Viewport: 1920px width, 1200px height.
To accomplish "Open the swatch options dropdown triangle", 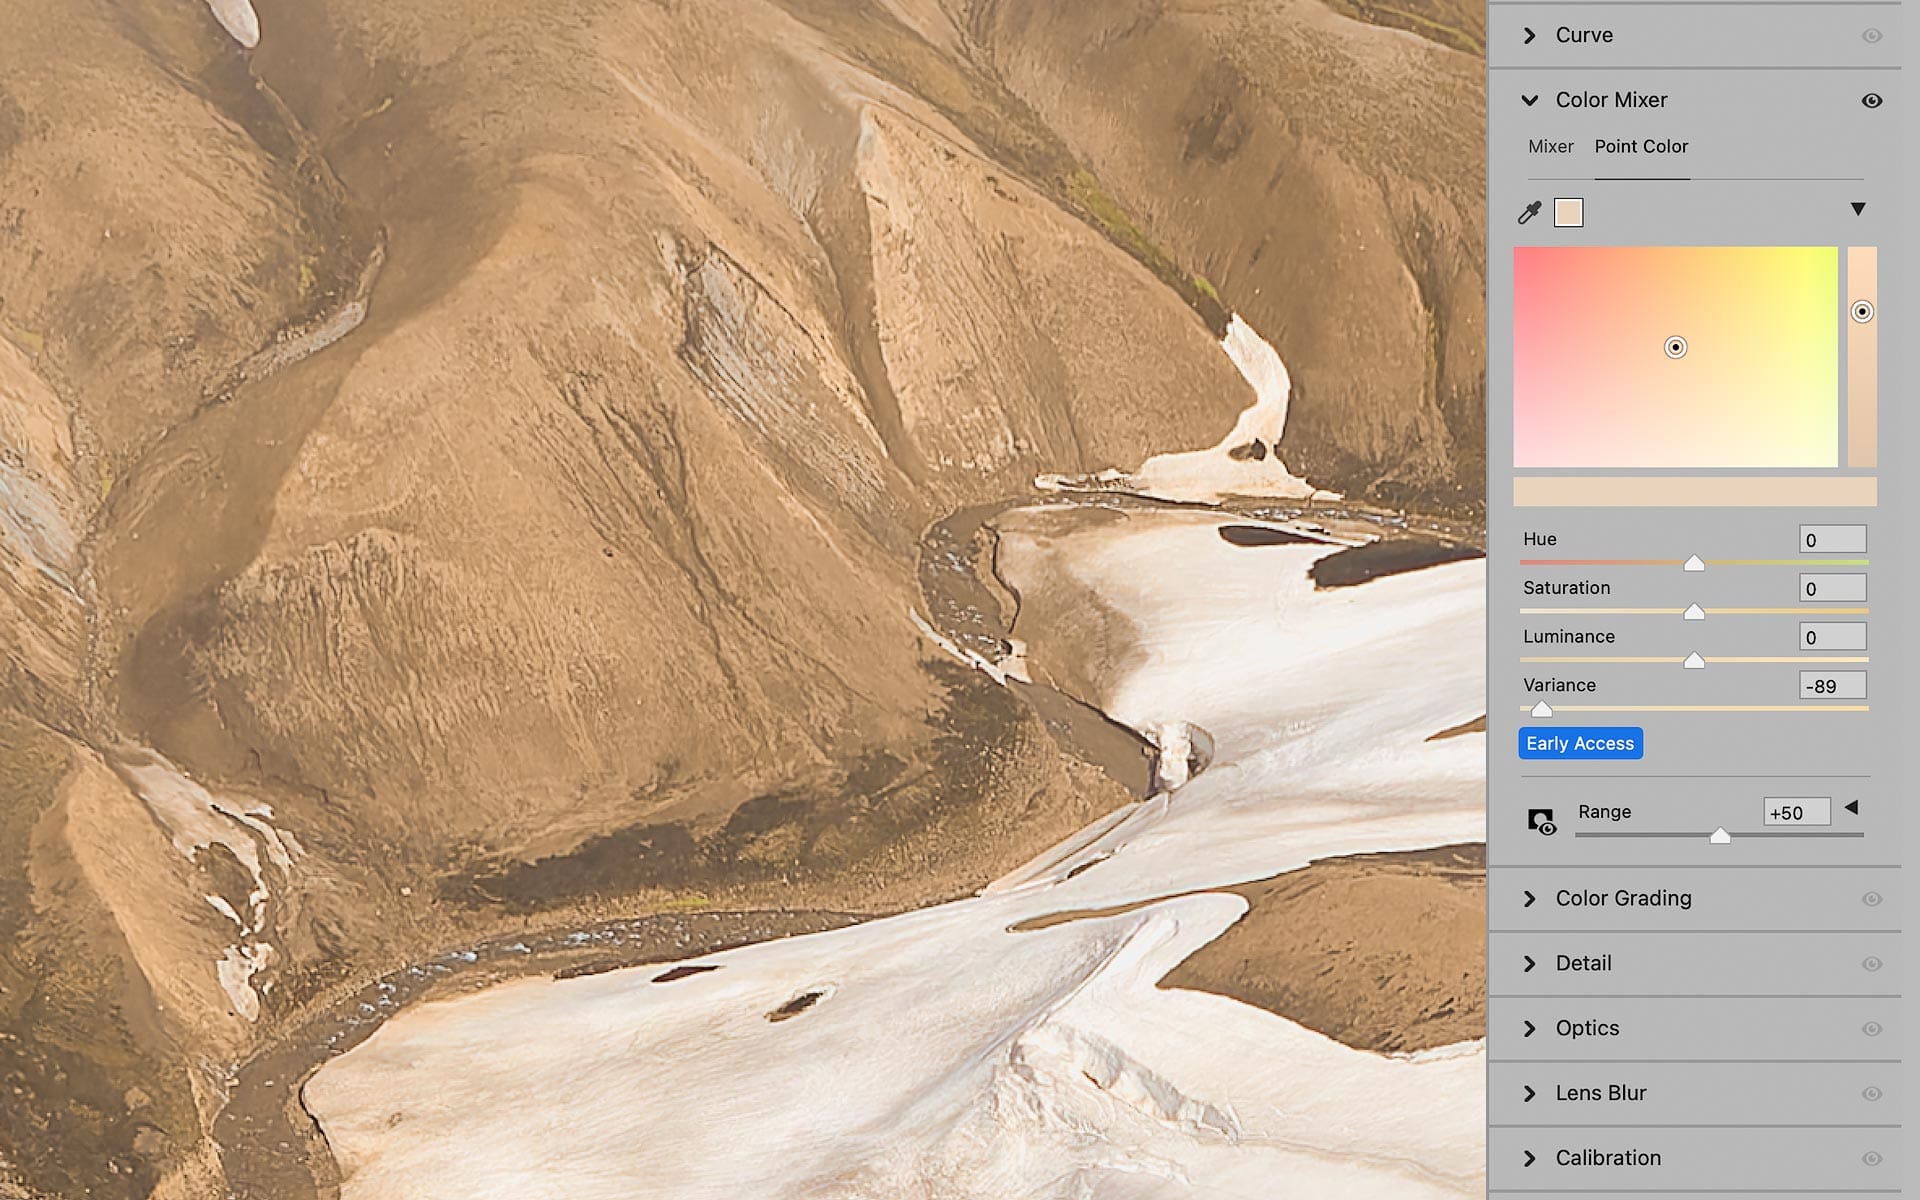I will tap(1857, 209).
